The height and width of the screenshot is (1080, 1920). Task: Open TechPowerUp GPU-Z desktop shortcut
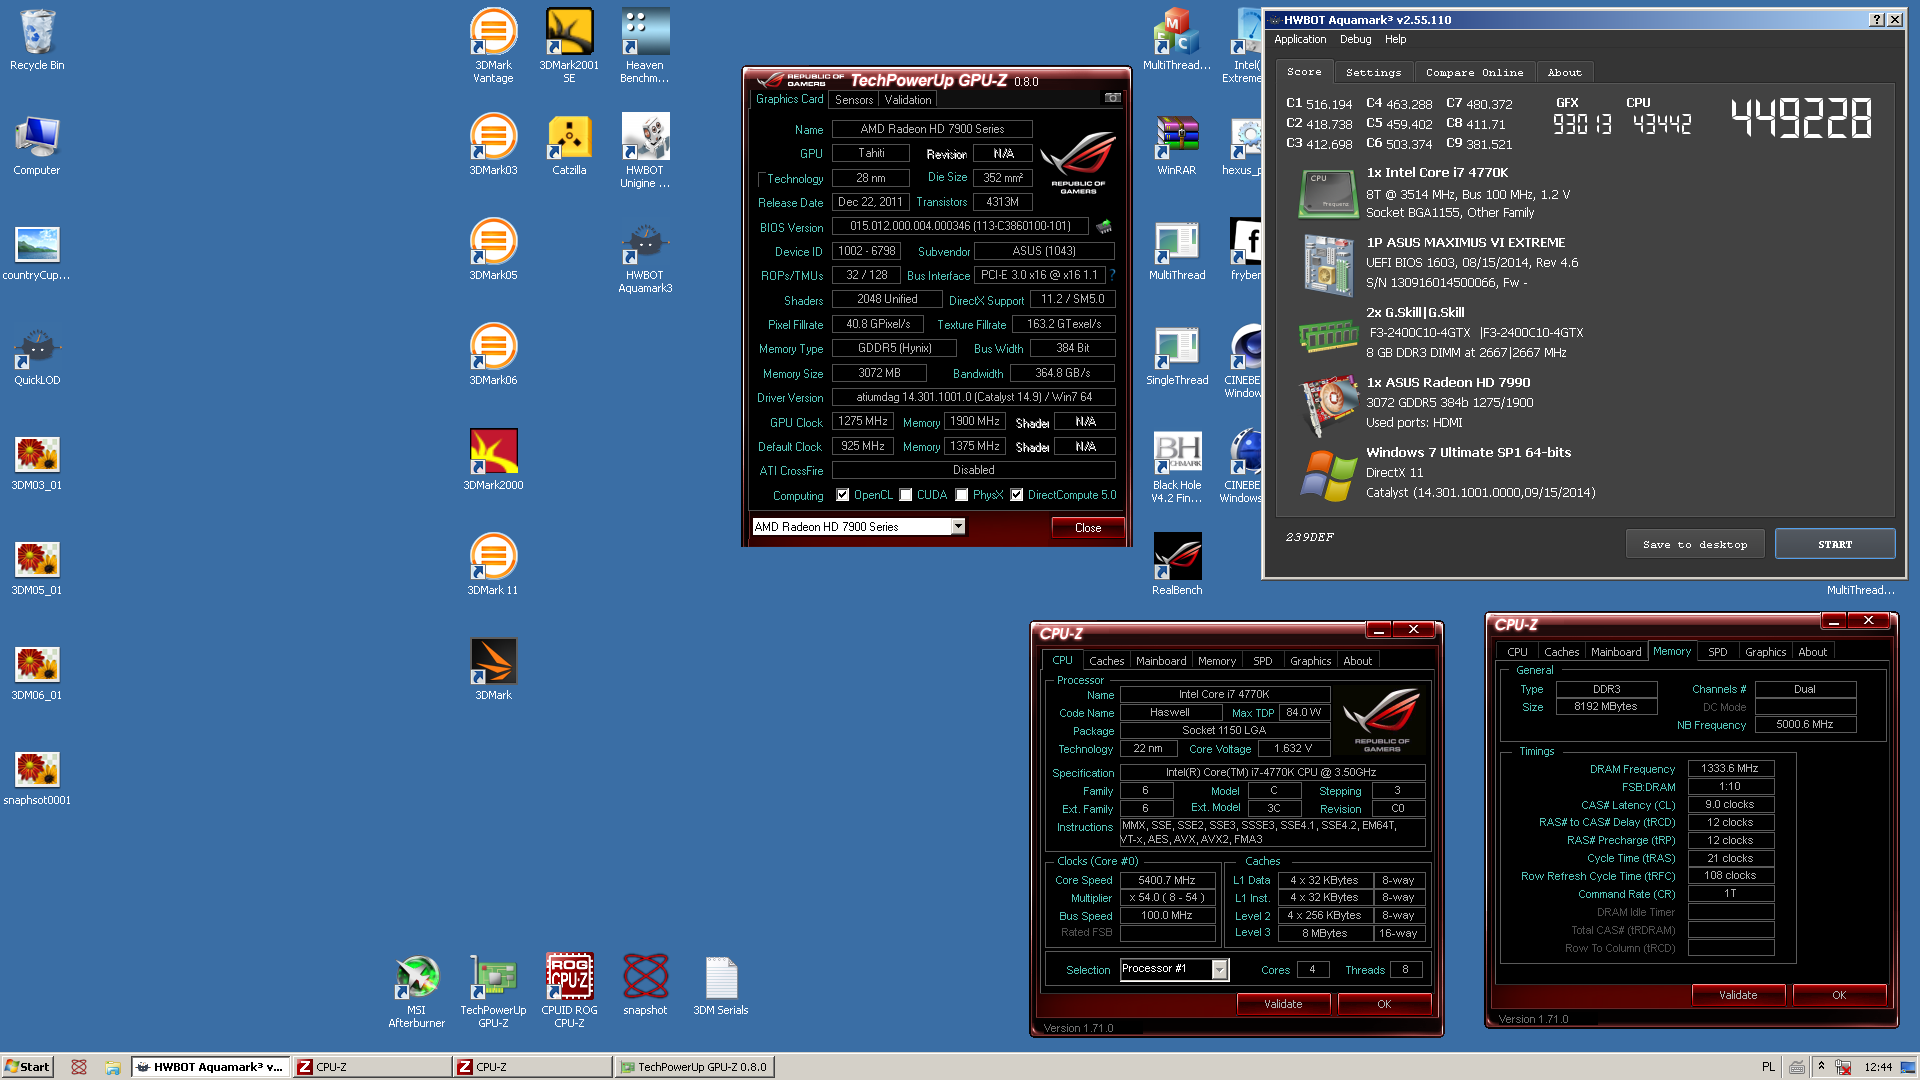point(493,992)
